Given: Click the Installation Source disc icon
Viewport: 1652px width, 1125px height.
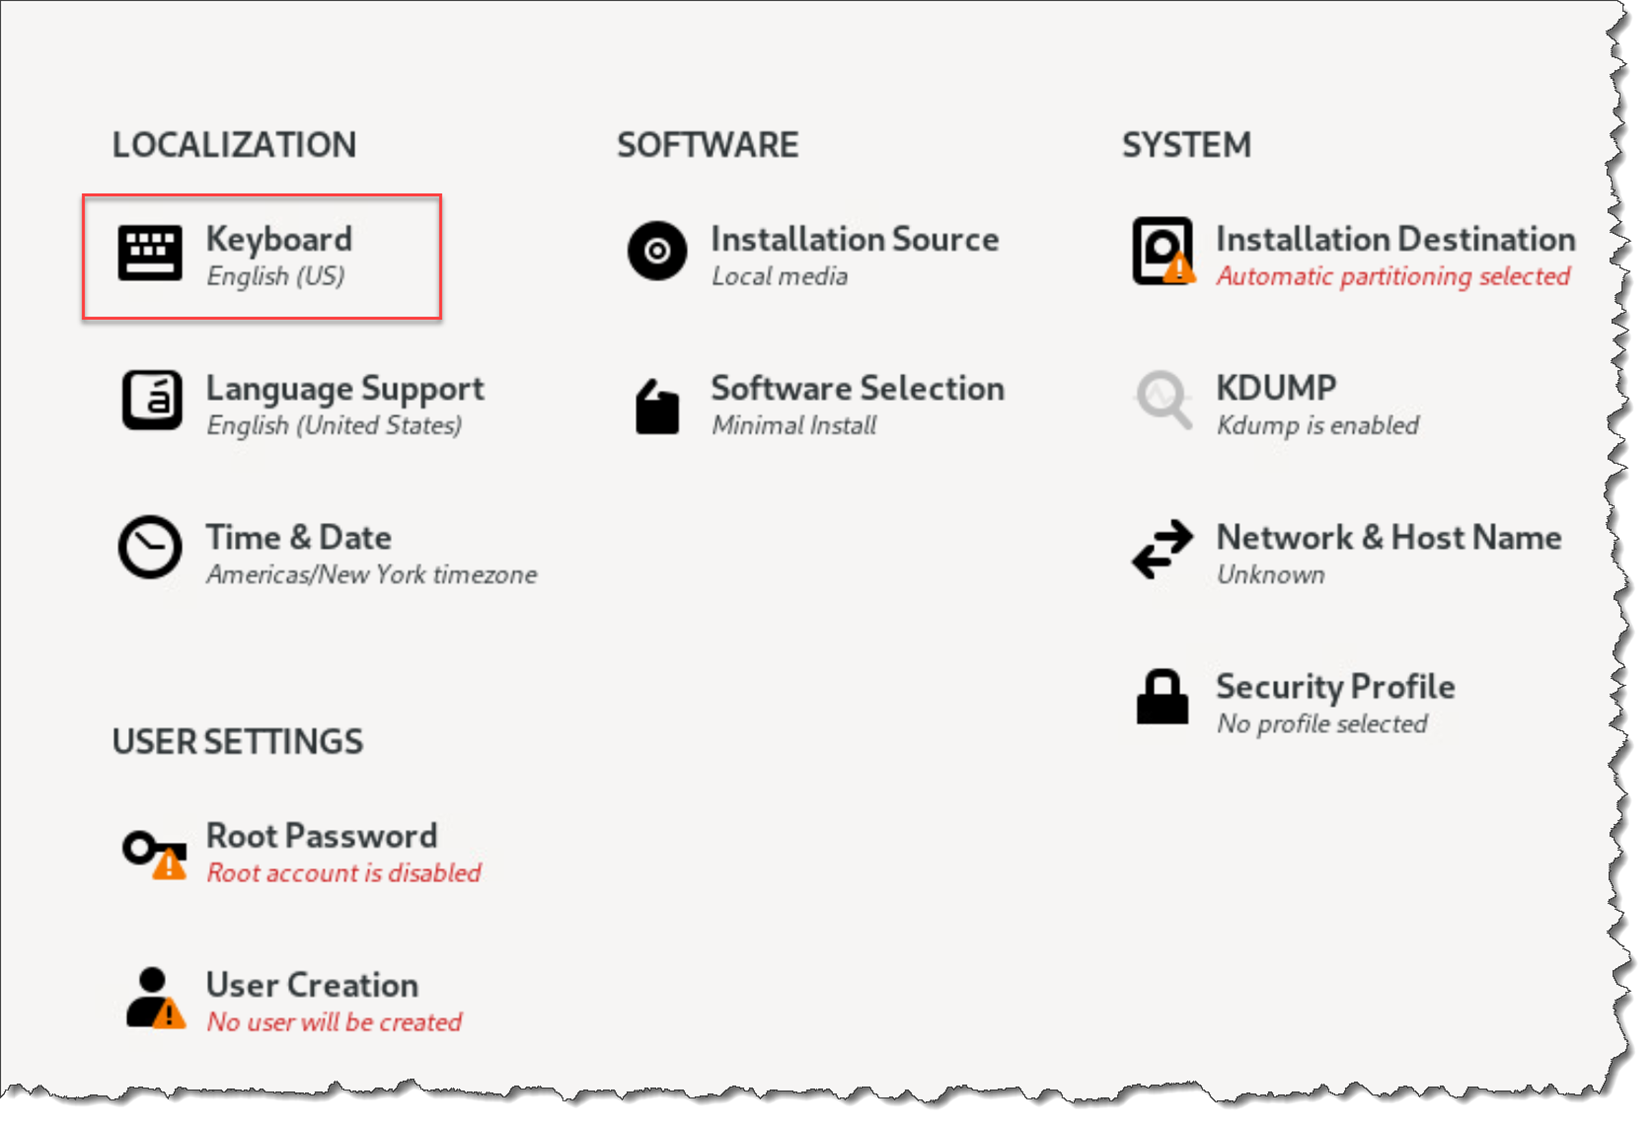Looking at the screenshot, I should pyautogui.click(x=657, y=250).
